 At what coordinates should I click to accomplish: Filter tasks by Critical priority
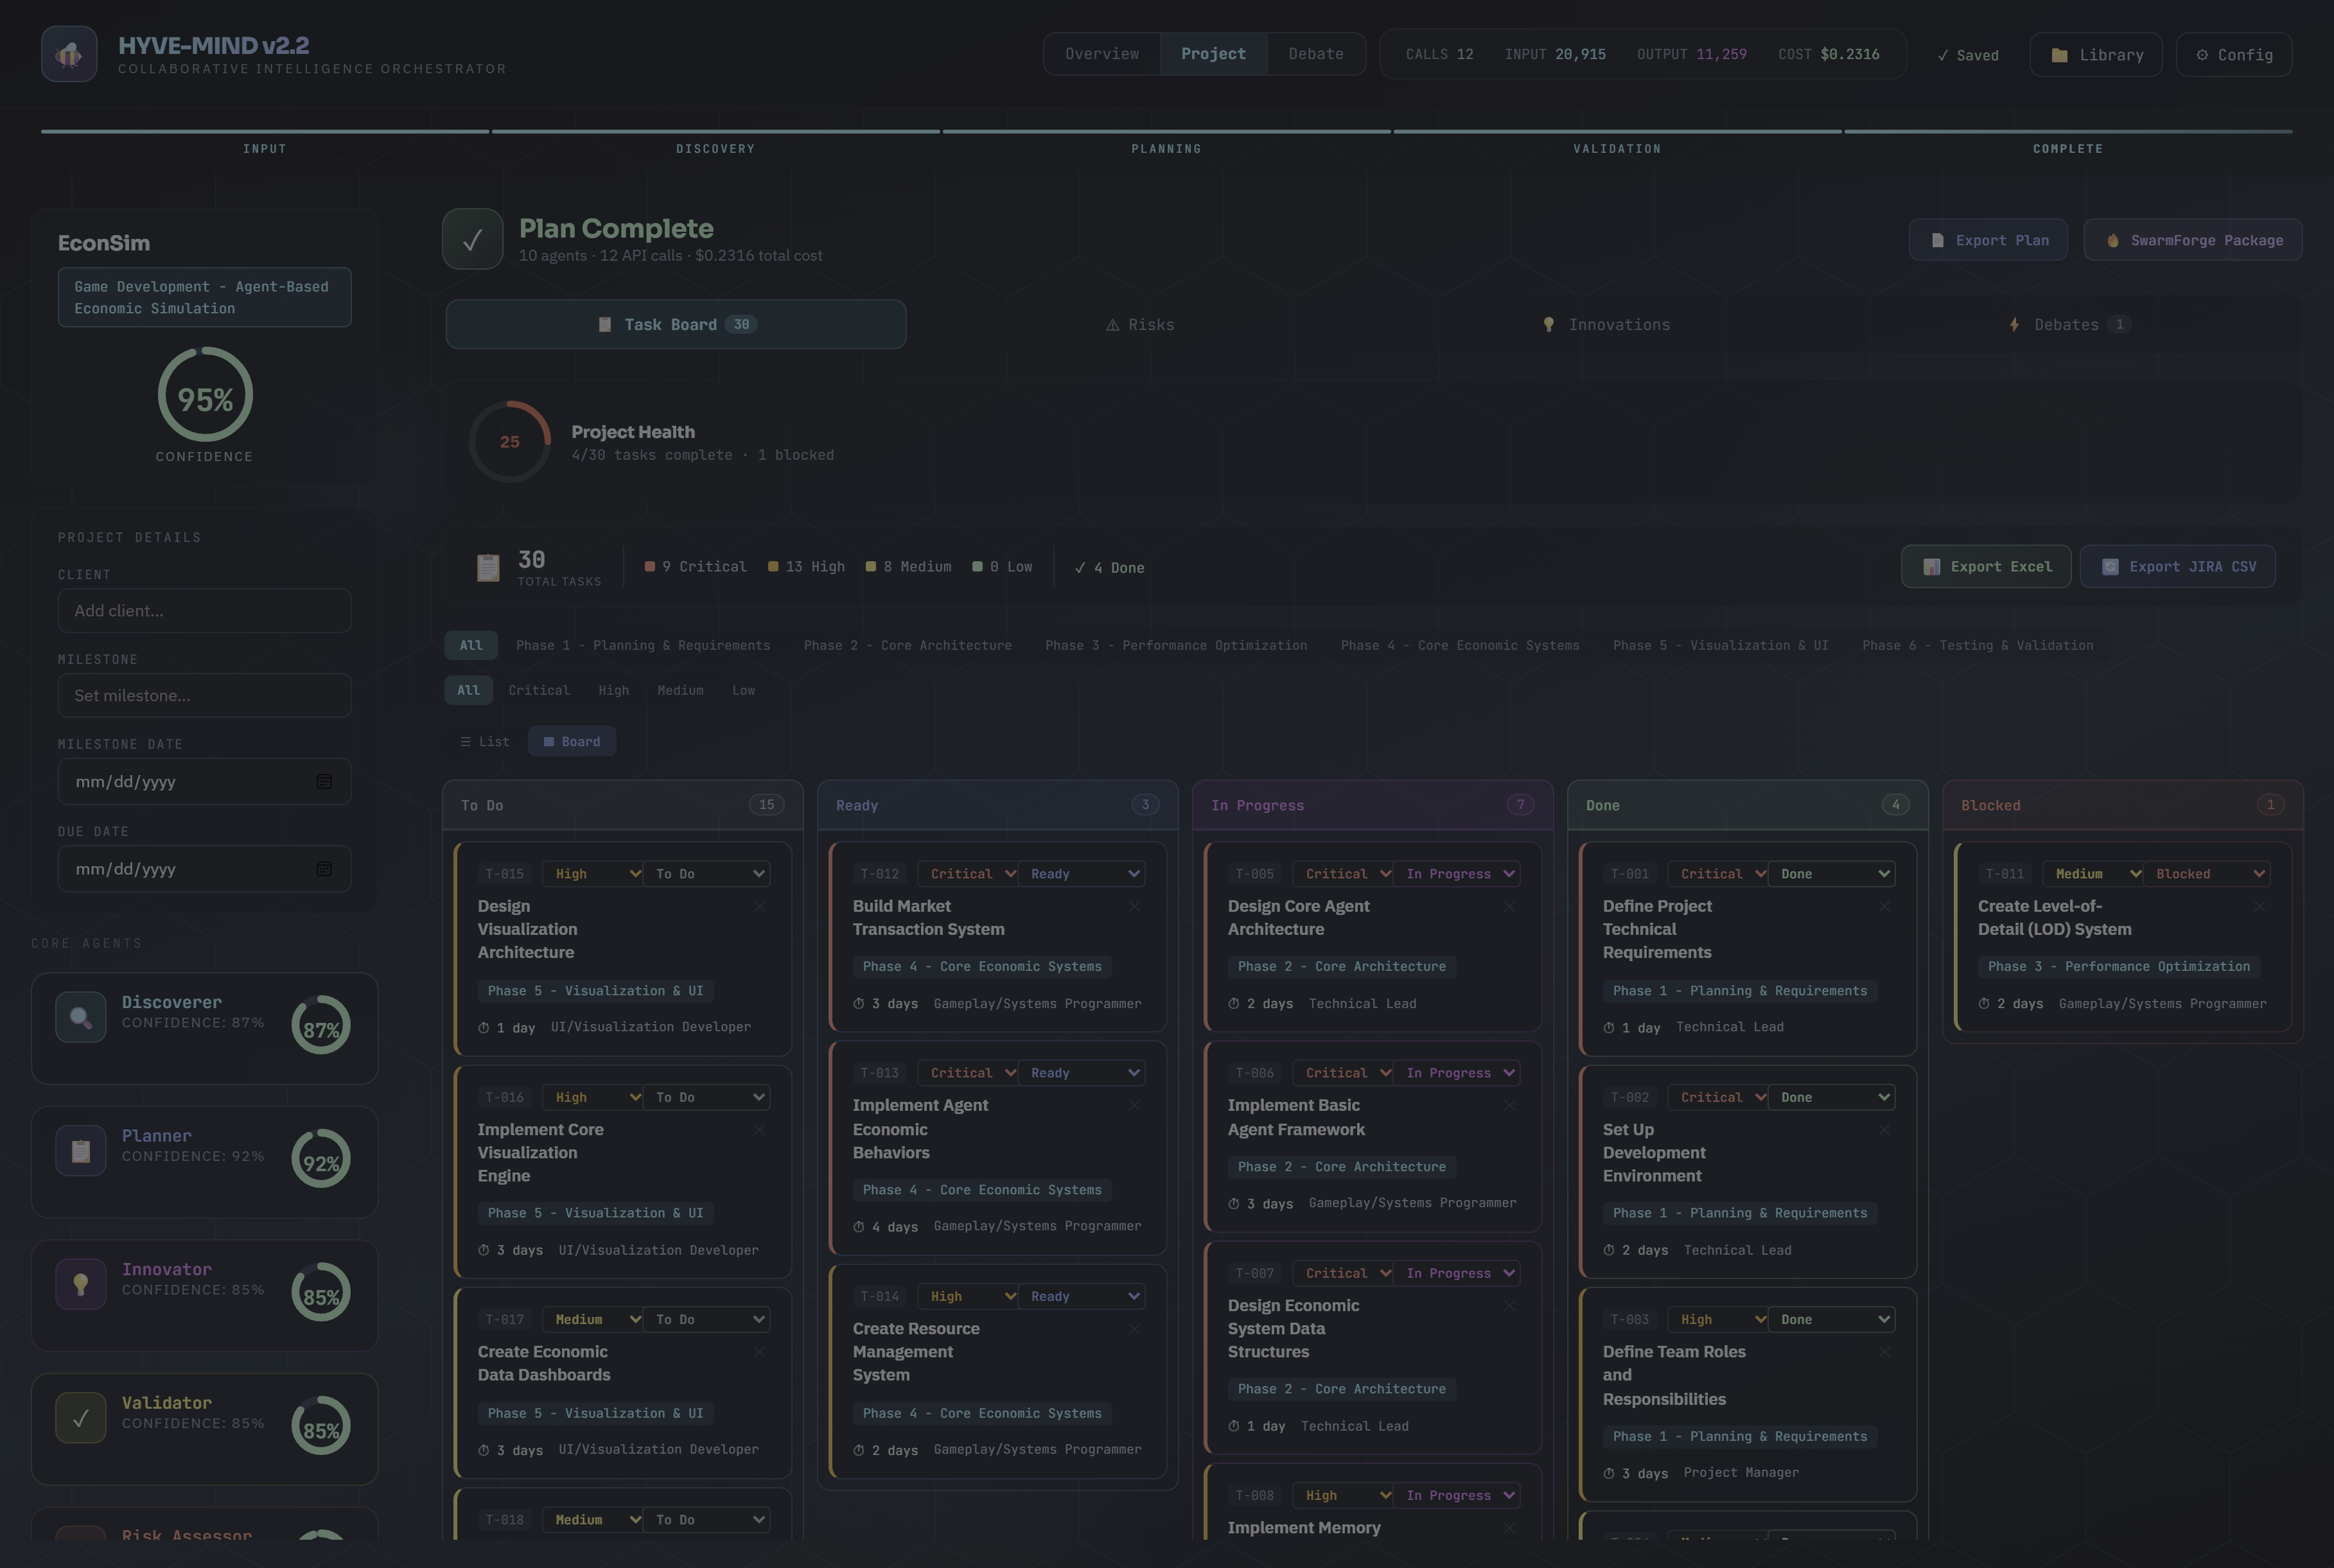tap(539, 691)
